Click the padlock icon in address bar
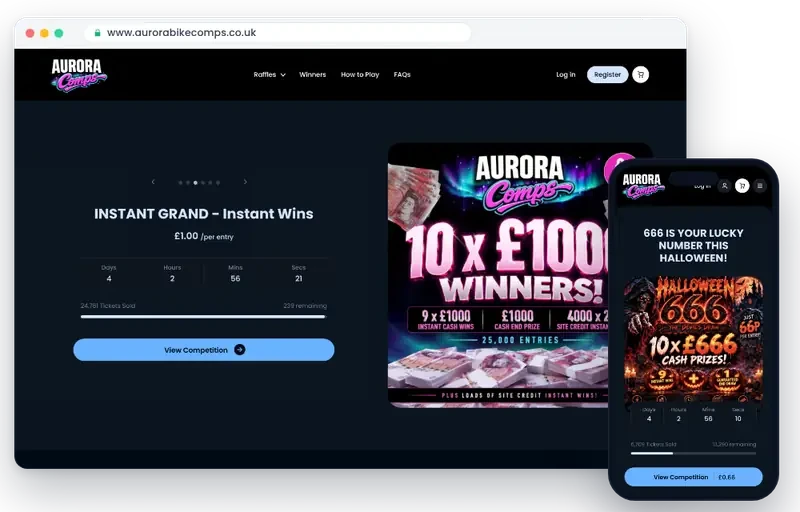Viewport: 800px width, 512px height. click(97, 33)
